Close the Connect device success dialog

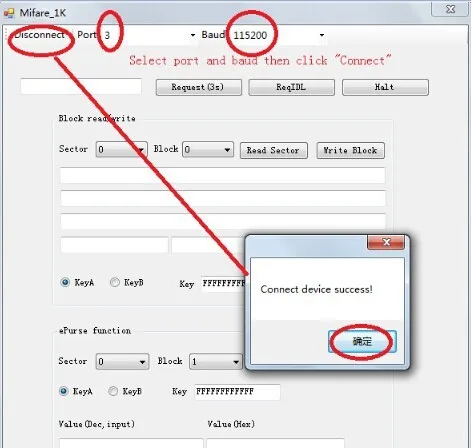click(386, 242)
